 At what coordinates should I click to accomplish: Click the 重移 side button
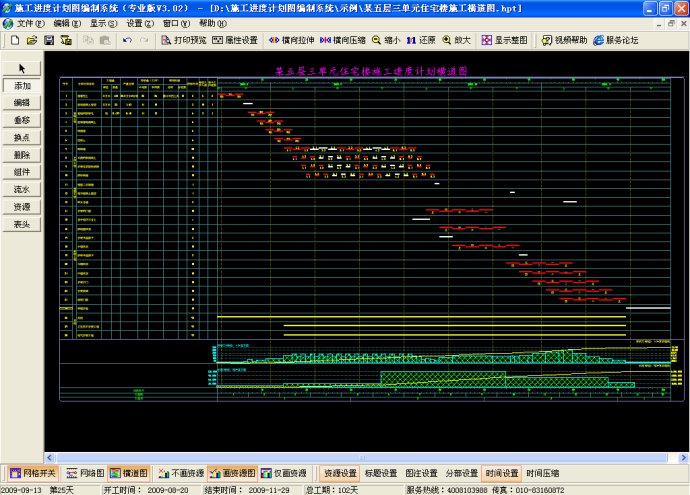coord(22,120)
